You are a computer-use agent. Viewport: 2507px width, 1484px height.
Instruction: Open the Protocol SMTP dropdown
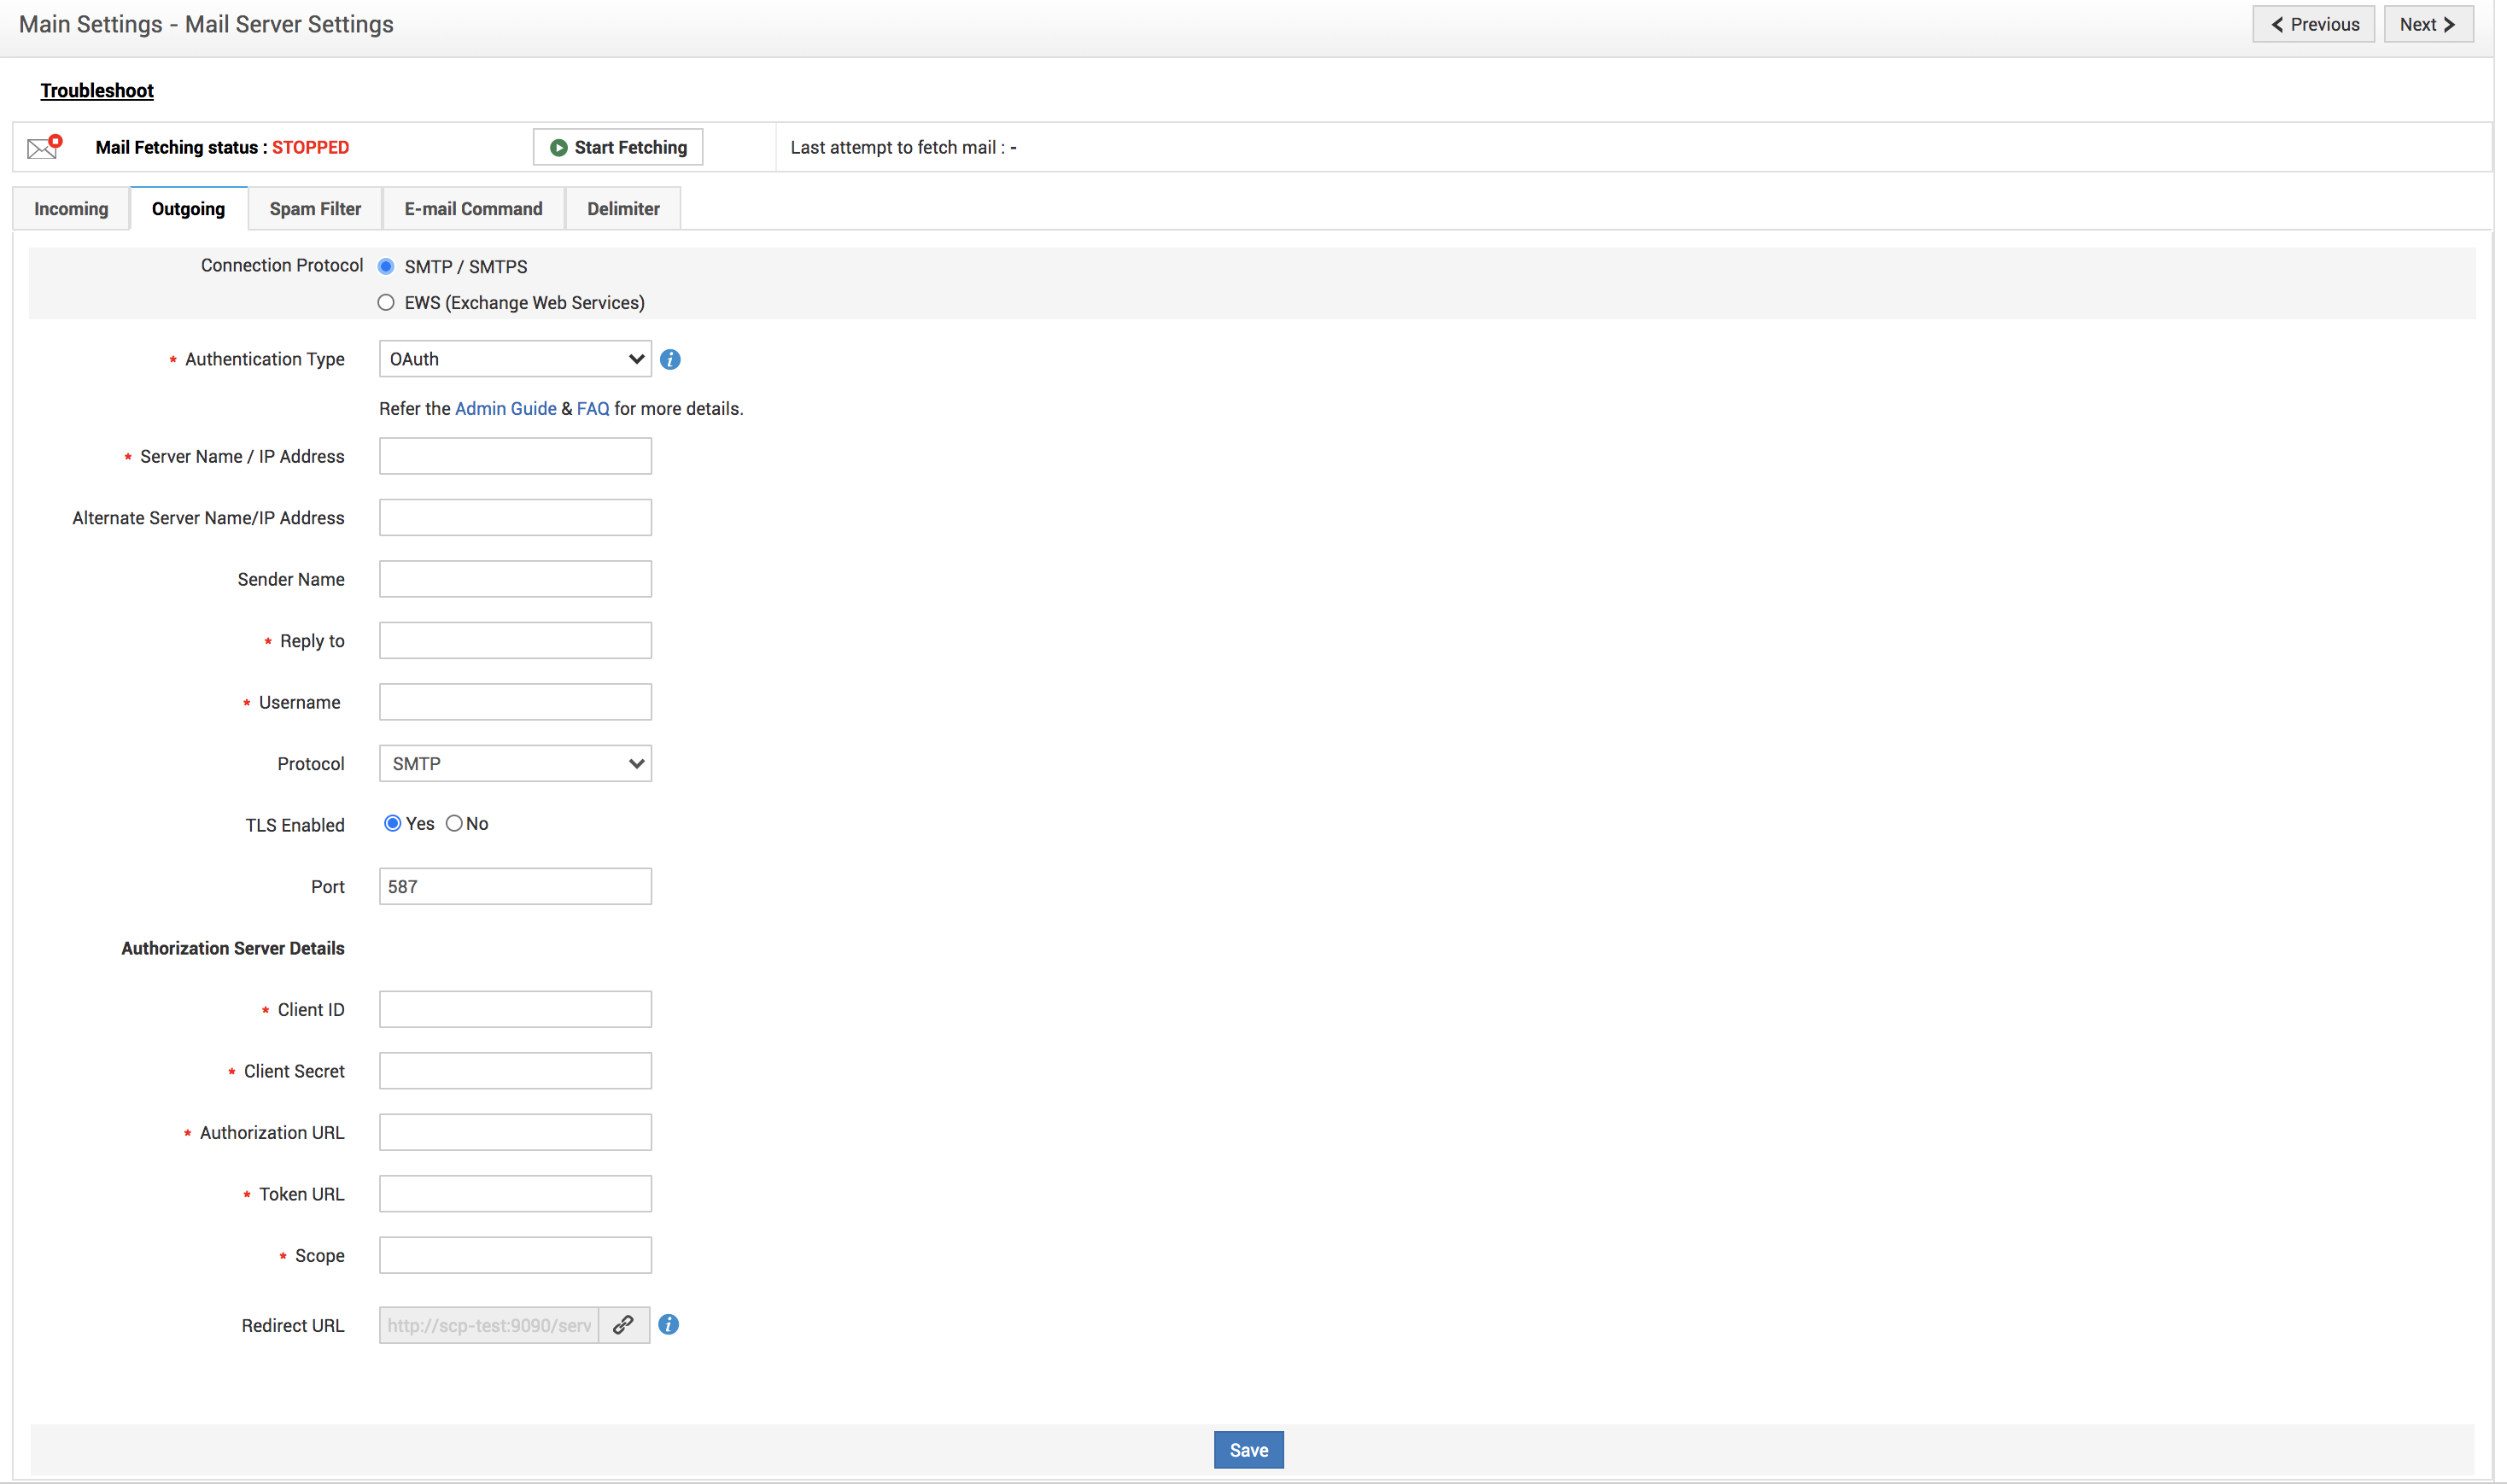point(515,764)
